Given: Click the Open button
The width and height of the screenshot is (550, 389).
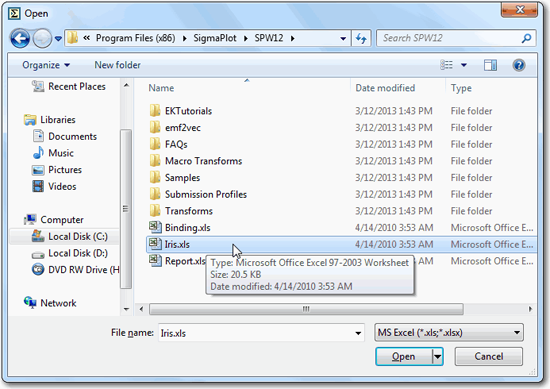Looking at the screenshot, I should 404,357.
